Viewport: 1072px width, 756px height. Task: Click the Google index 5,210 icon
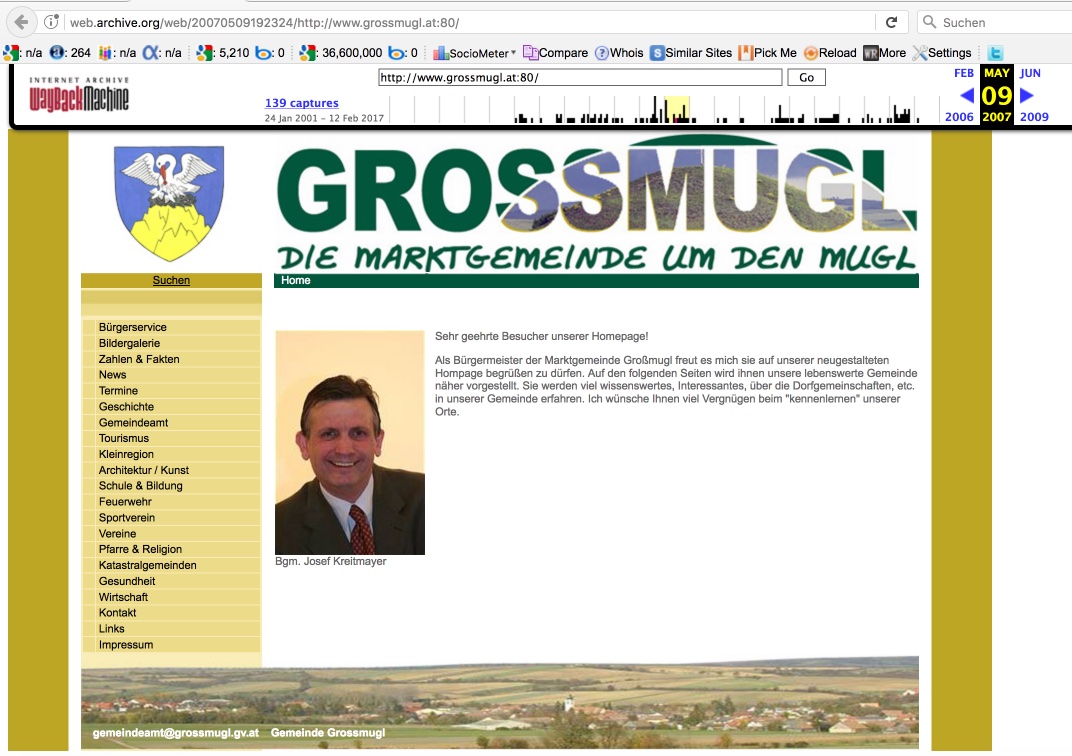204,53
